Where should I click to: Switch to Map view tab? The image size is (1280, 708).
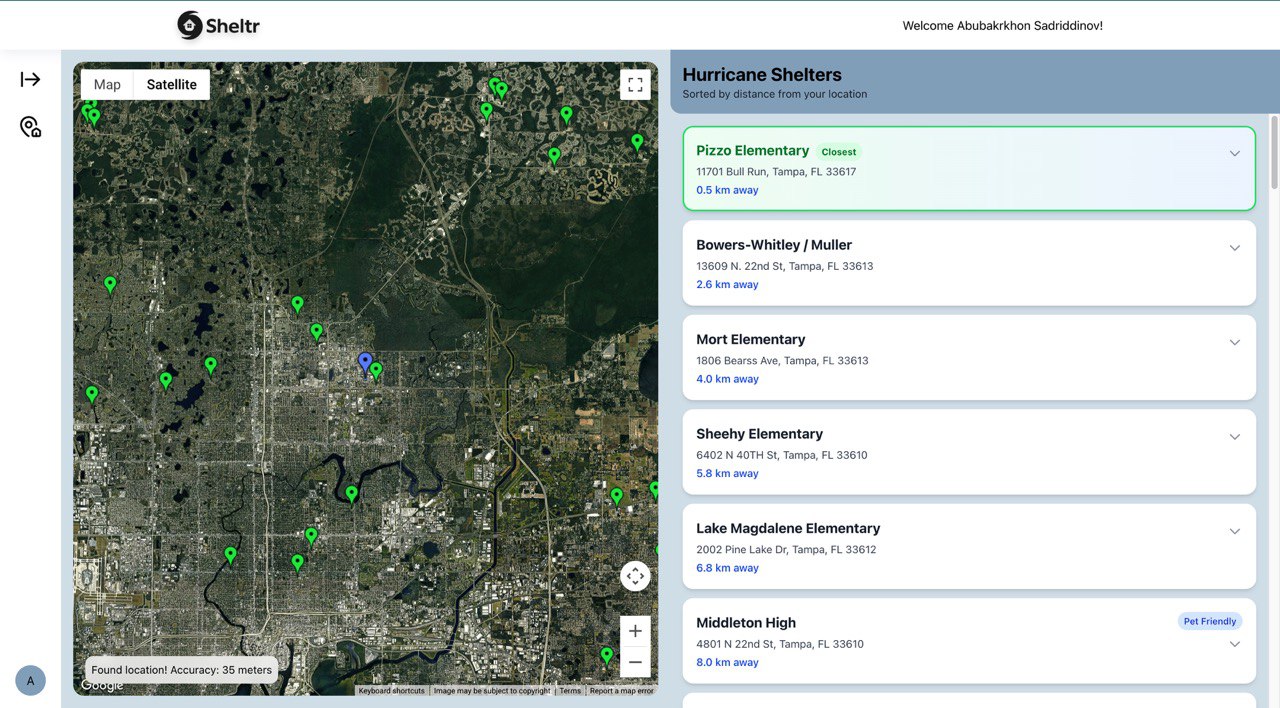[107, 84]
